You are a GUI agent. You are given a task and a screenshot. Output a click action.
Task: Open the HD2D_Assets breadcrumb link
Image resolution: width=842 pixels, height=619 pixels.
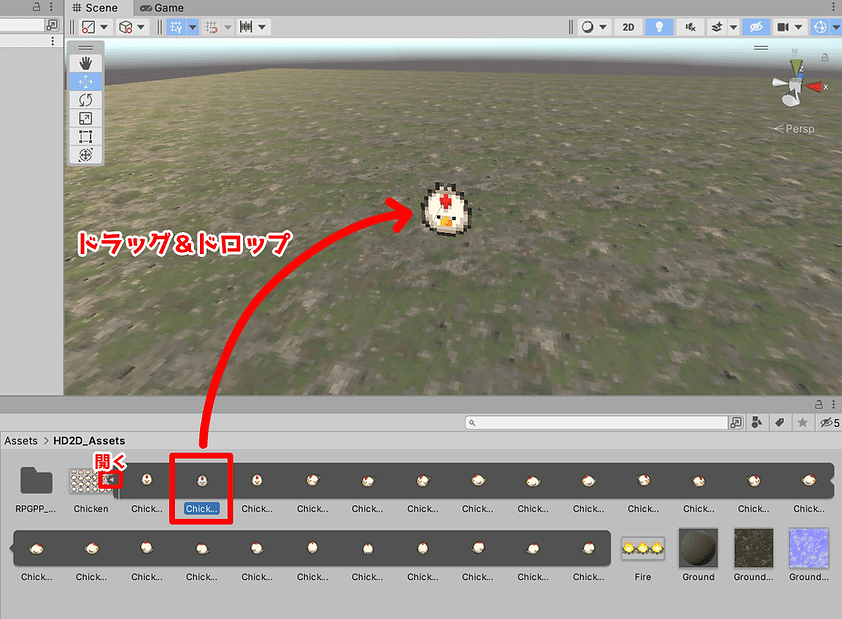click(89, 440)
